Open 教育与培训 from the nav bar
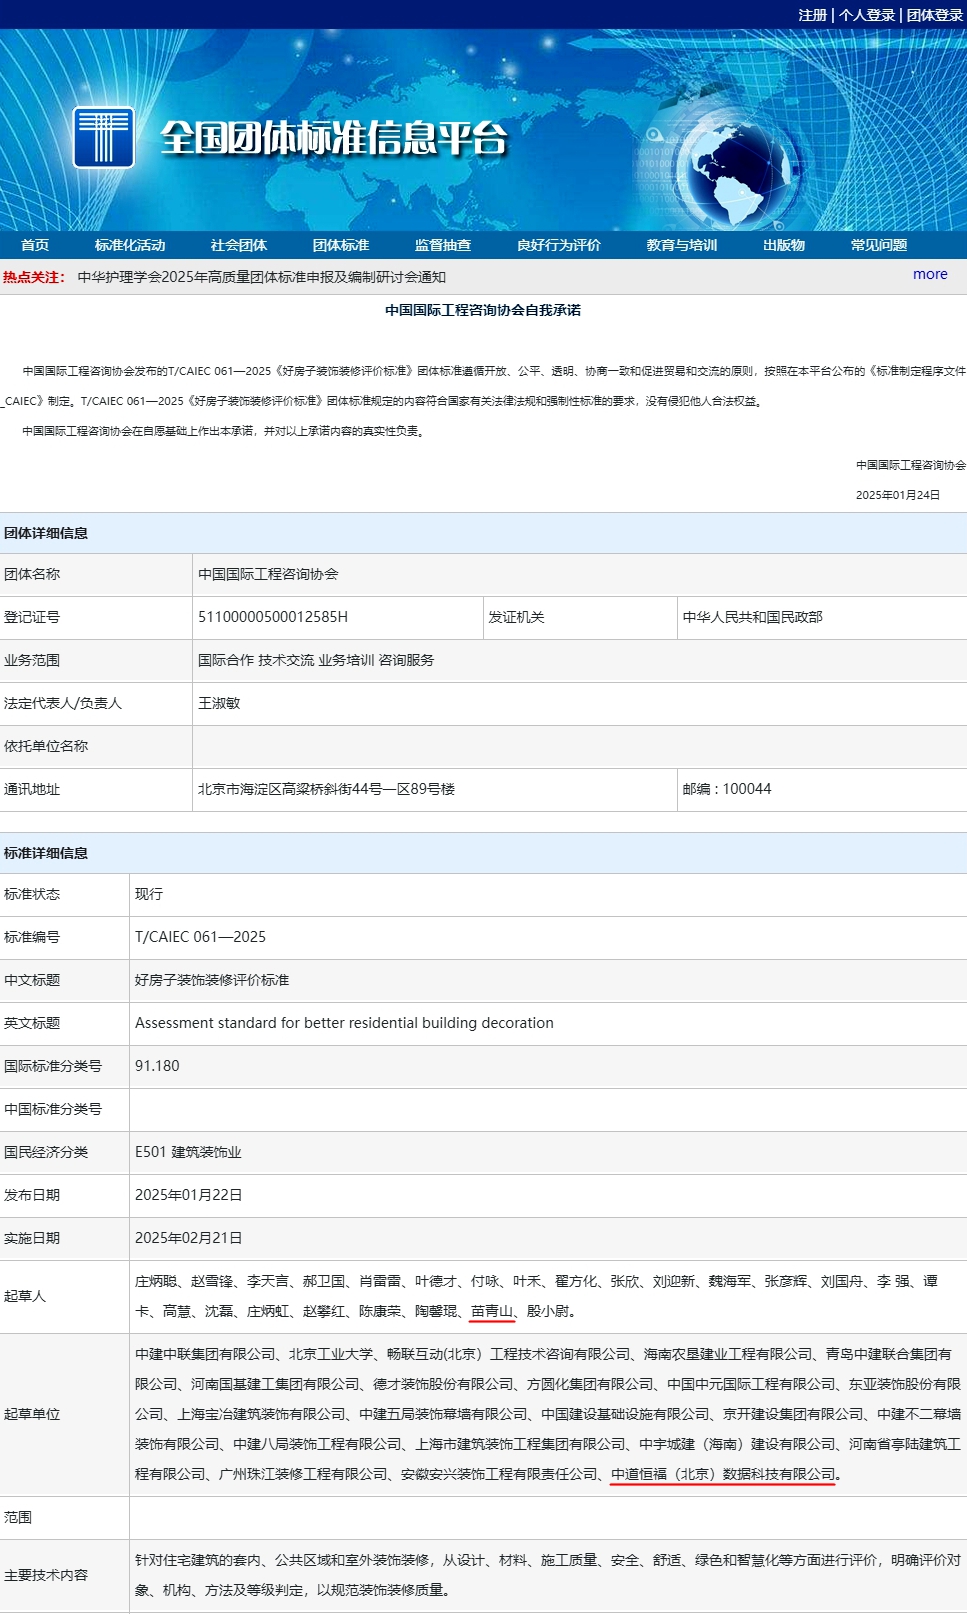The width and height of the screenshot is (967, 1614). click(682, 245)
